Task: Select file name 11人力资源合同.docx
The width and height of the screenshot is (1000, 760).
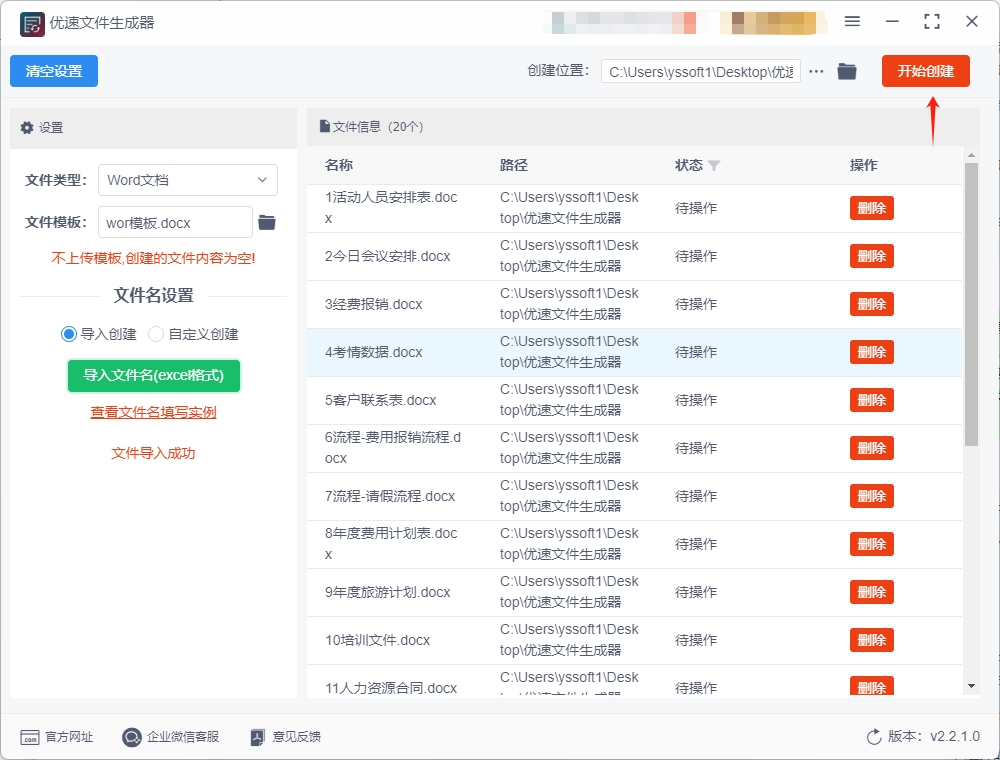Action: point(391,688)
